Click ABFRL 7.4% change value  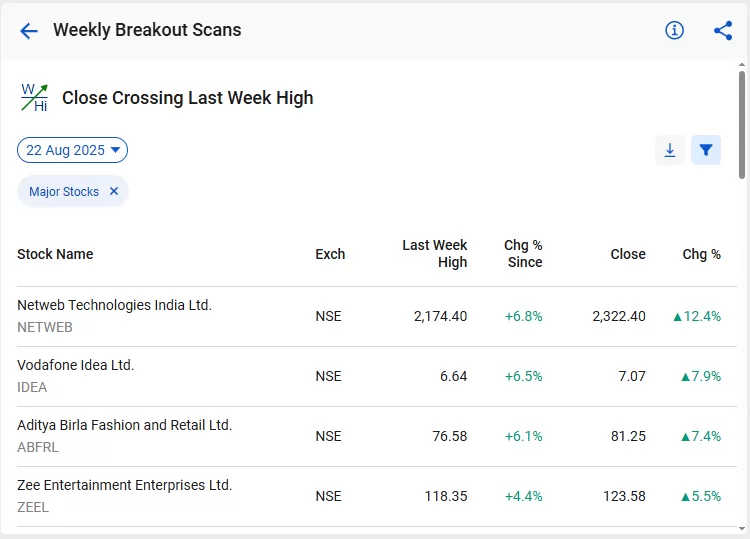(x=701, y=436)
